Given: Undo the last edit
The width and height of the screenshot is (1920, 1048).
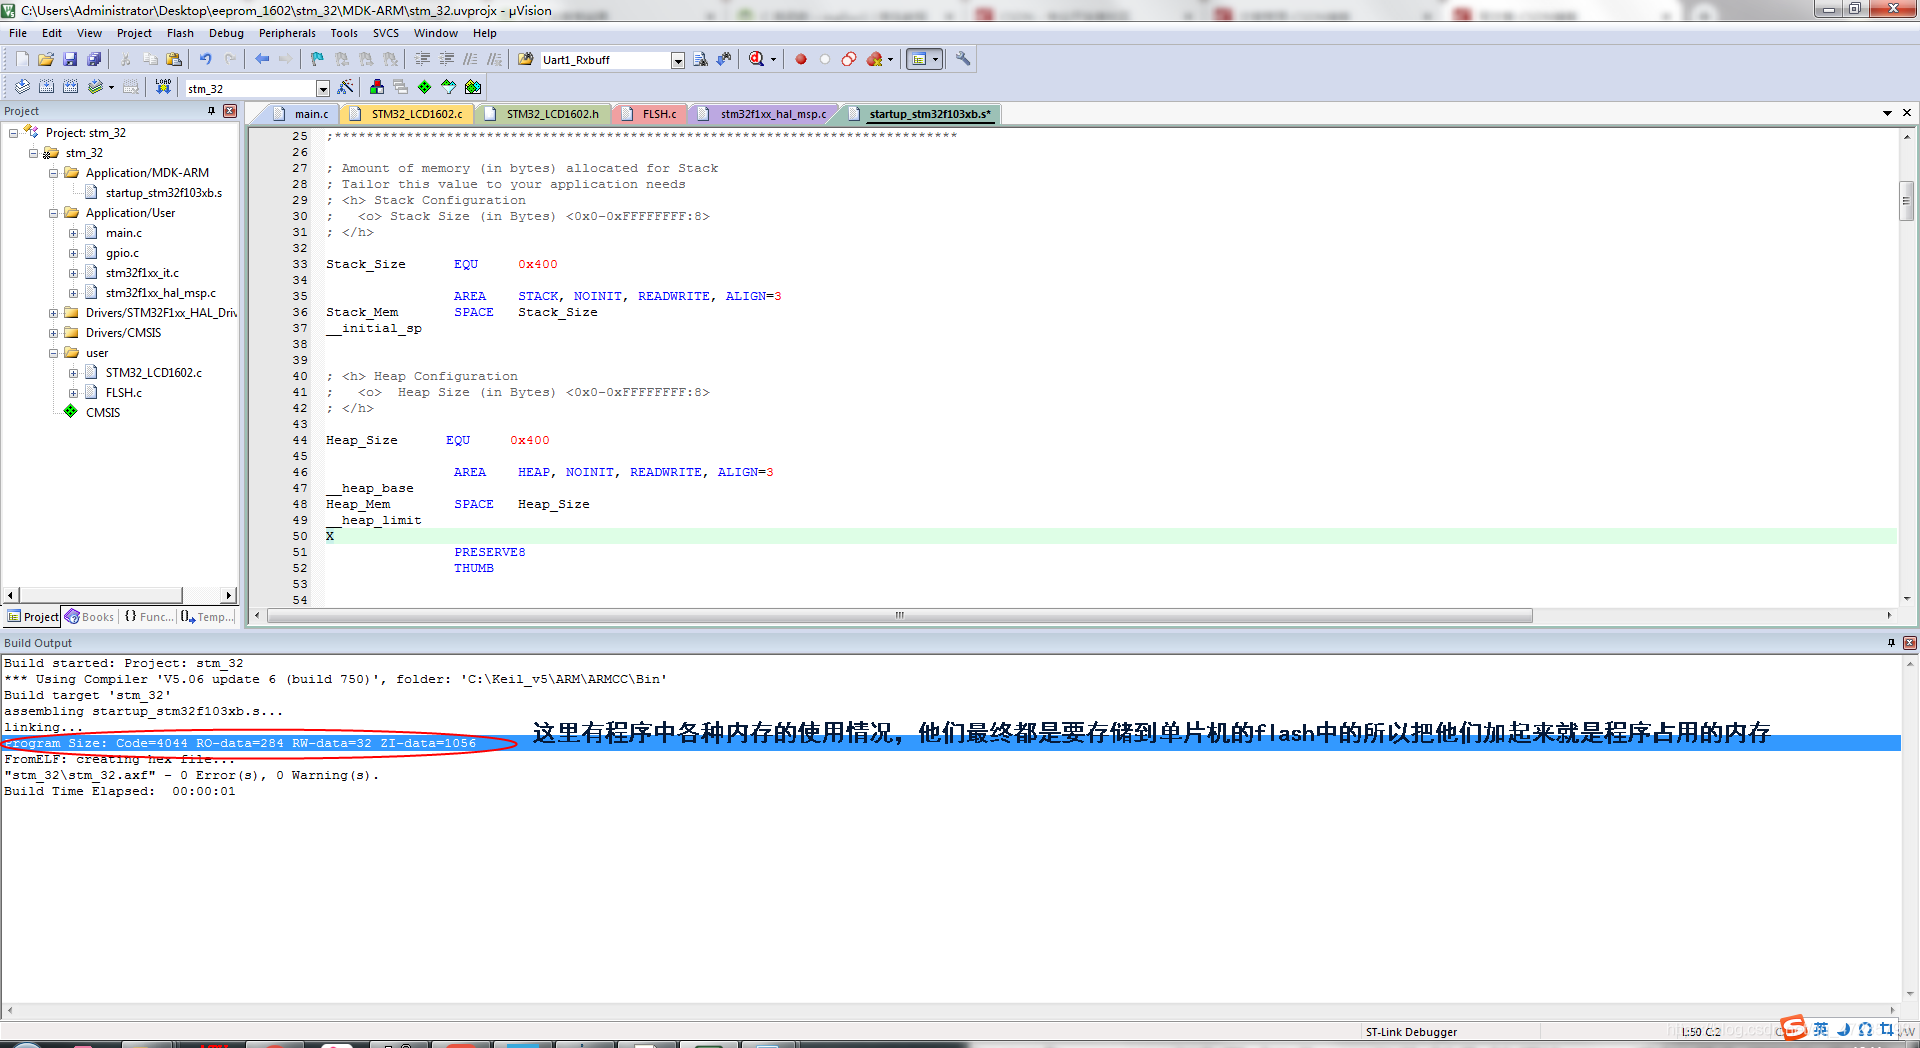Looking at the screenshot, I should click(206, 59).
